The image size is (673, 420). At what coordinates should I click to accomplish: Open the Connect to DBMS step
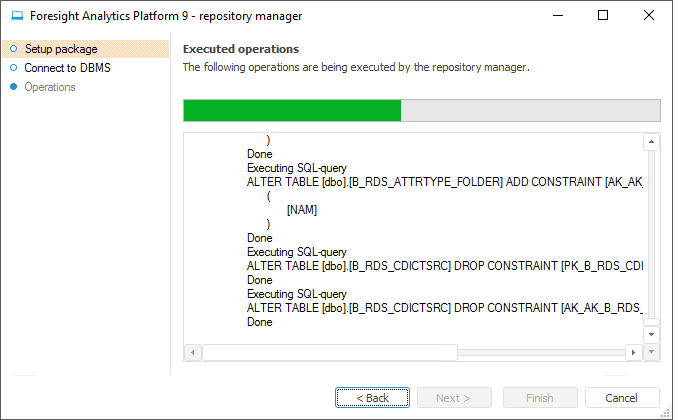(x=67, y=68)
